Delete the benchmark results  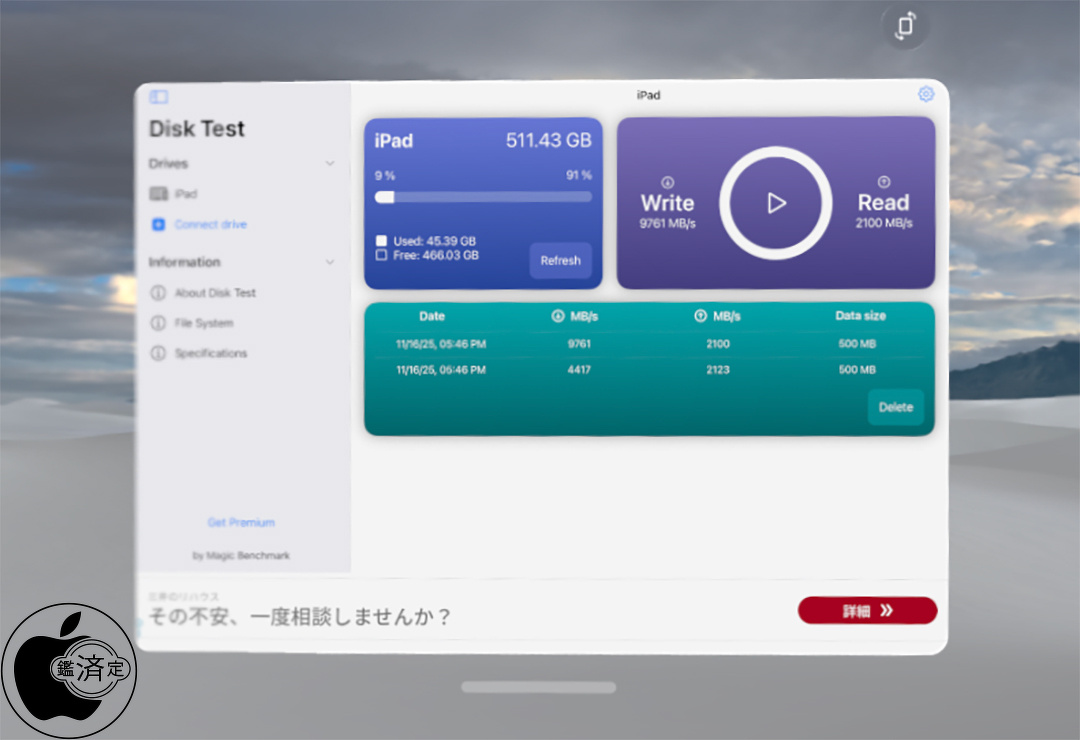(895, 407)
